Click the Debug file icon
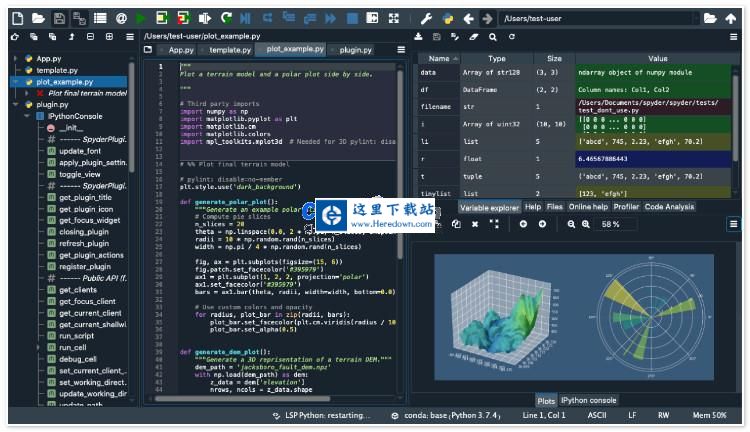The height and width of the screenshot is (432, 750). pyautogui.click(x=245, y=18)
